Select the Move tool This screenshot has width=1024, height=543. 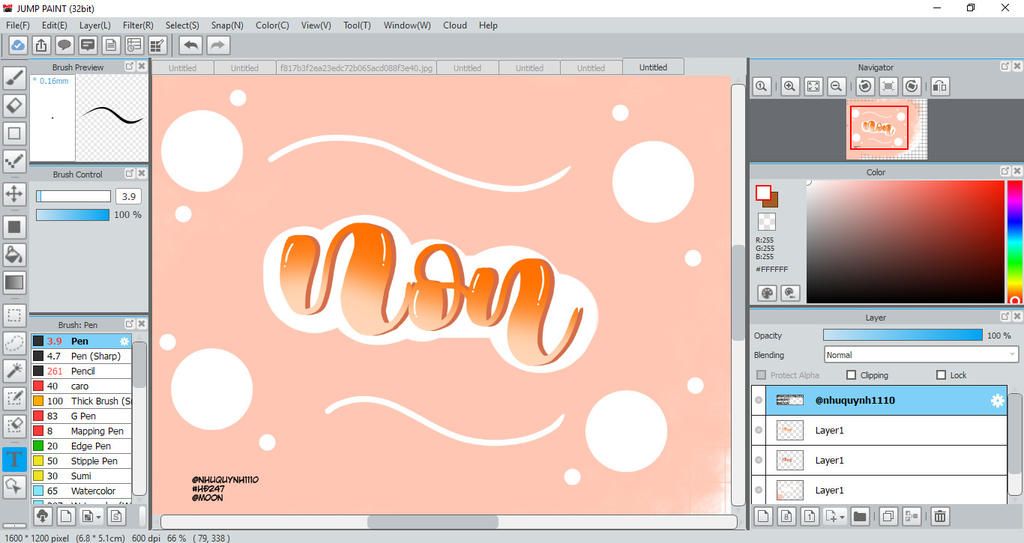14,194
